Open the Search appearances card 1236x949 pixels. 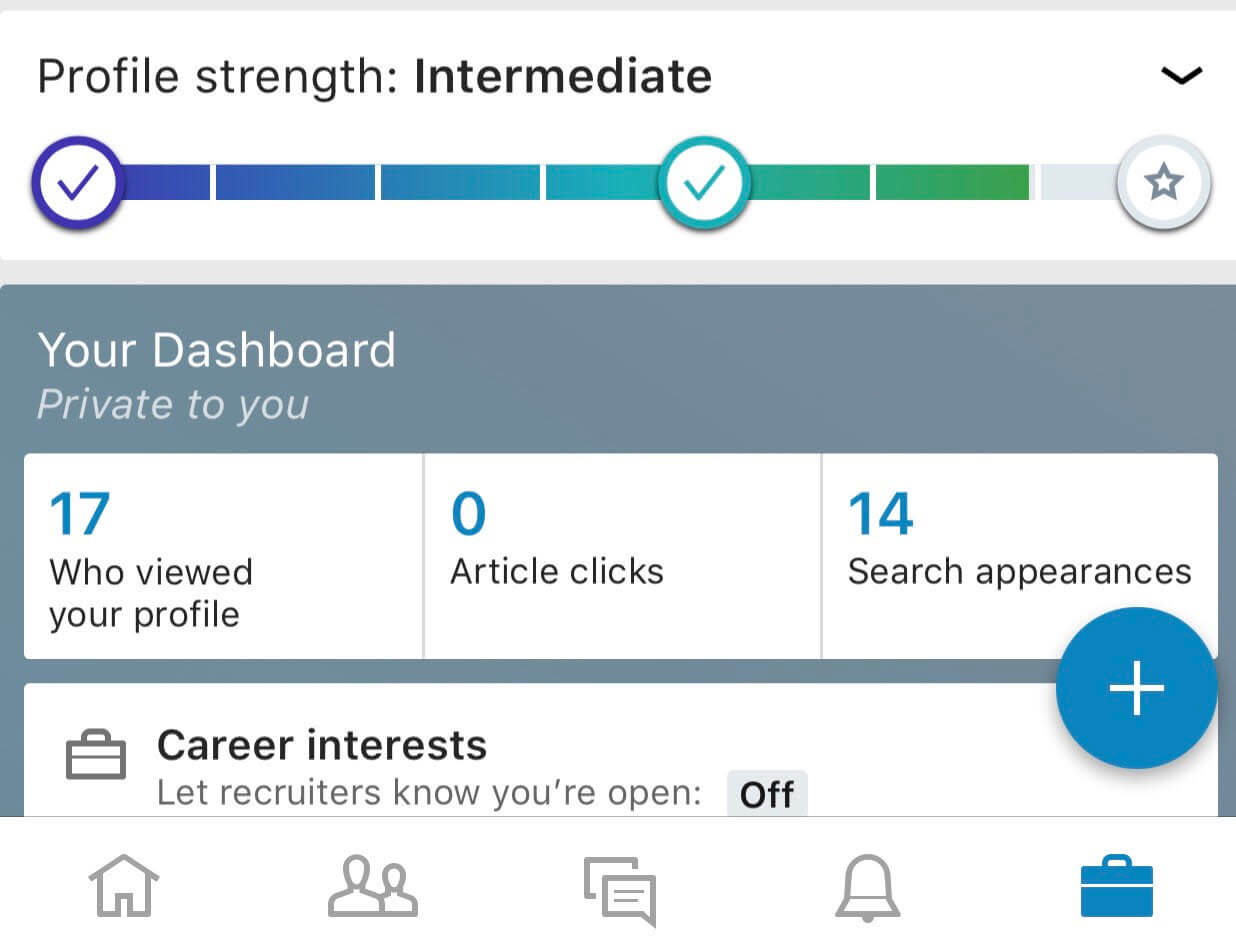(x=1020, y=556)
